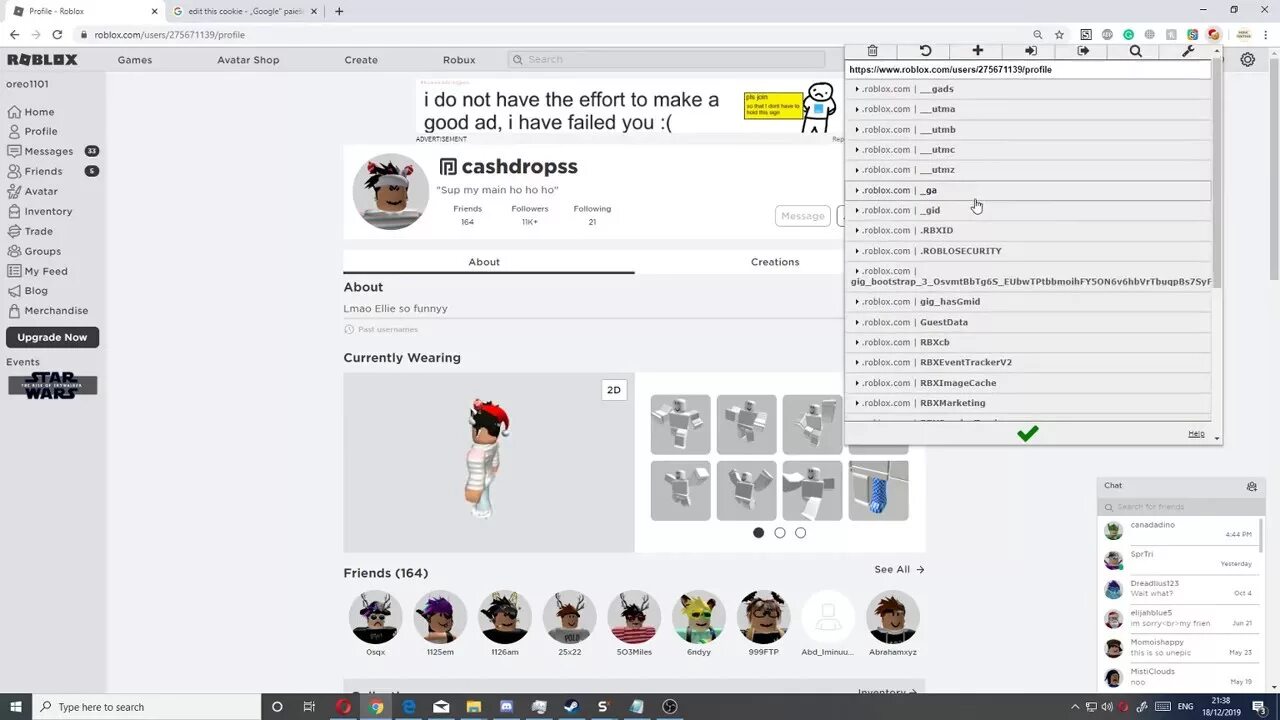
Task: Select the second carousel page dot
Action: (779, 533)
